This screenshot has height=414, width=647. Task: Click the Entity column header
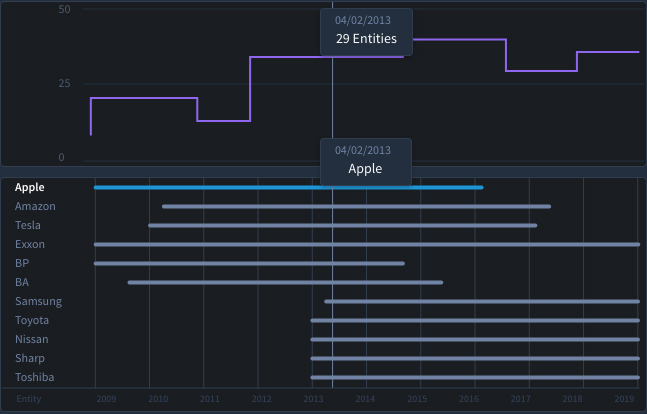pyautogui.click(x=31, y=399)
